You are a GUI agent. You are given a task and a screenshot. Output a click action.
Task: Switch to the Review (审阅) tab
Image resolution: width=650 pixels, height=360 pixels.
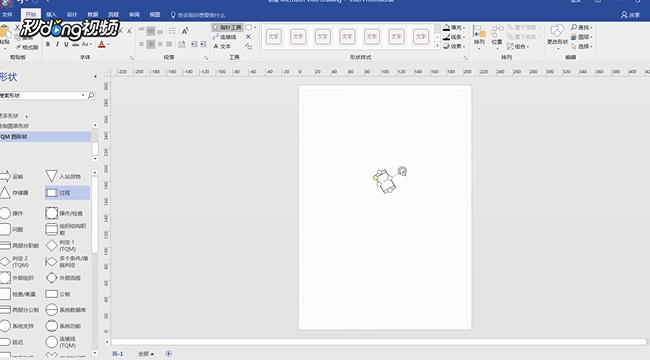[x=134, y=15]
